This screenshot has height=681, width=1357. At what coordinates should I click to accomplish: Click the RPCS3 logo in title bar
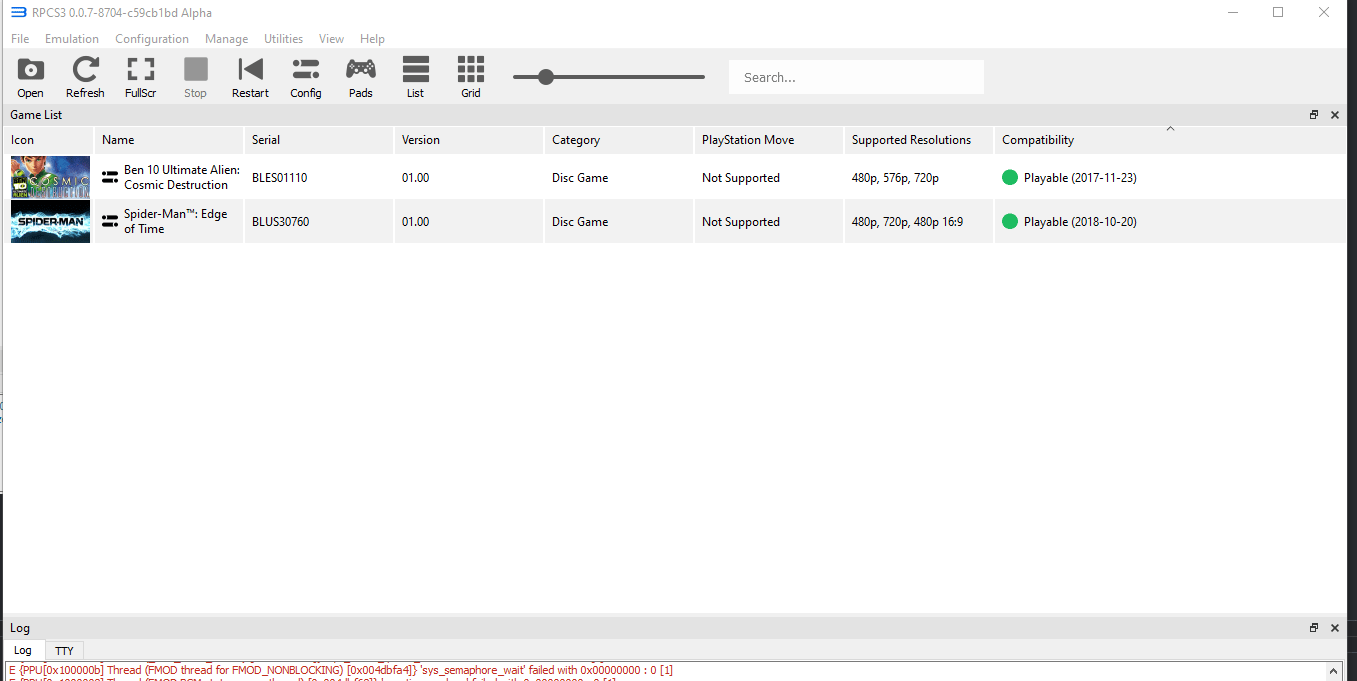click(x=18, y=12)
